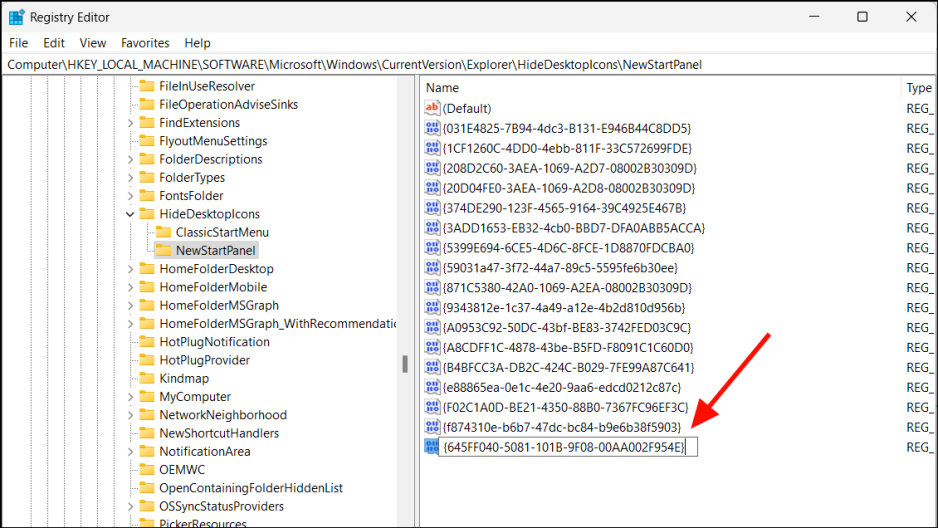The image size is (938, 528).
Task: Click value icon of {20D04FE0-3AEA-1069-A2D8-08002B30309D}
Action: pos(432,188)
